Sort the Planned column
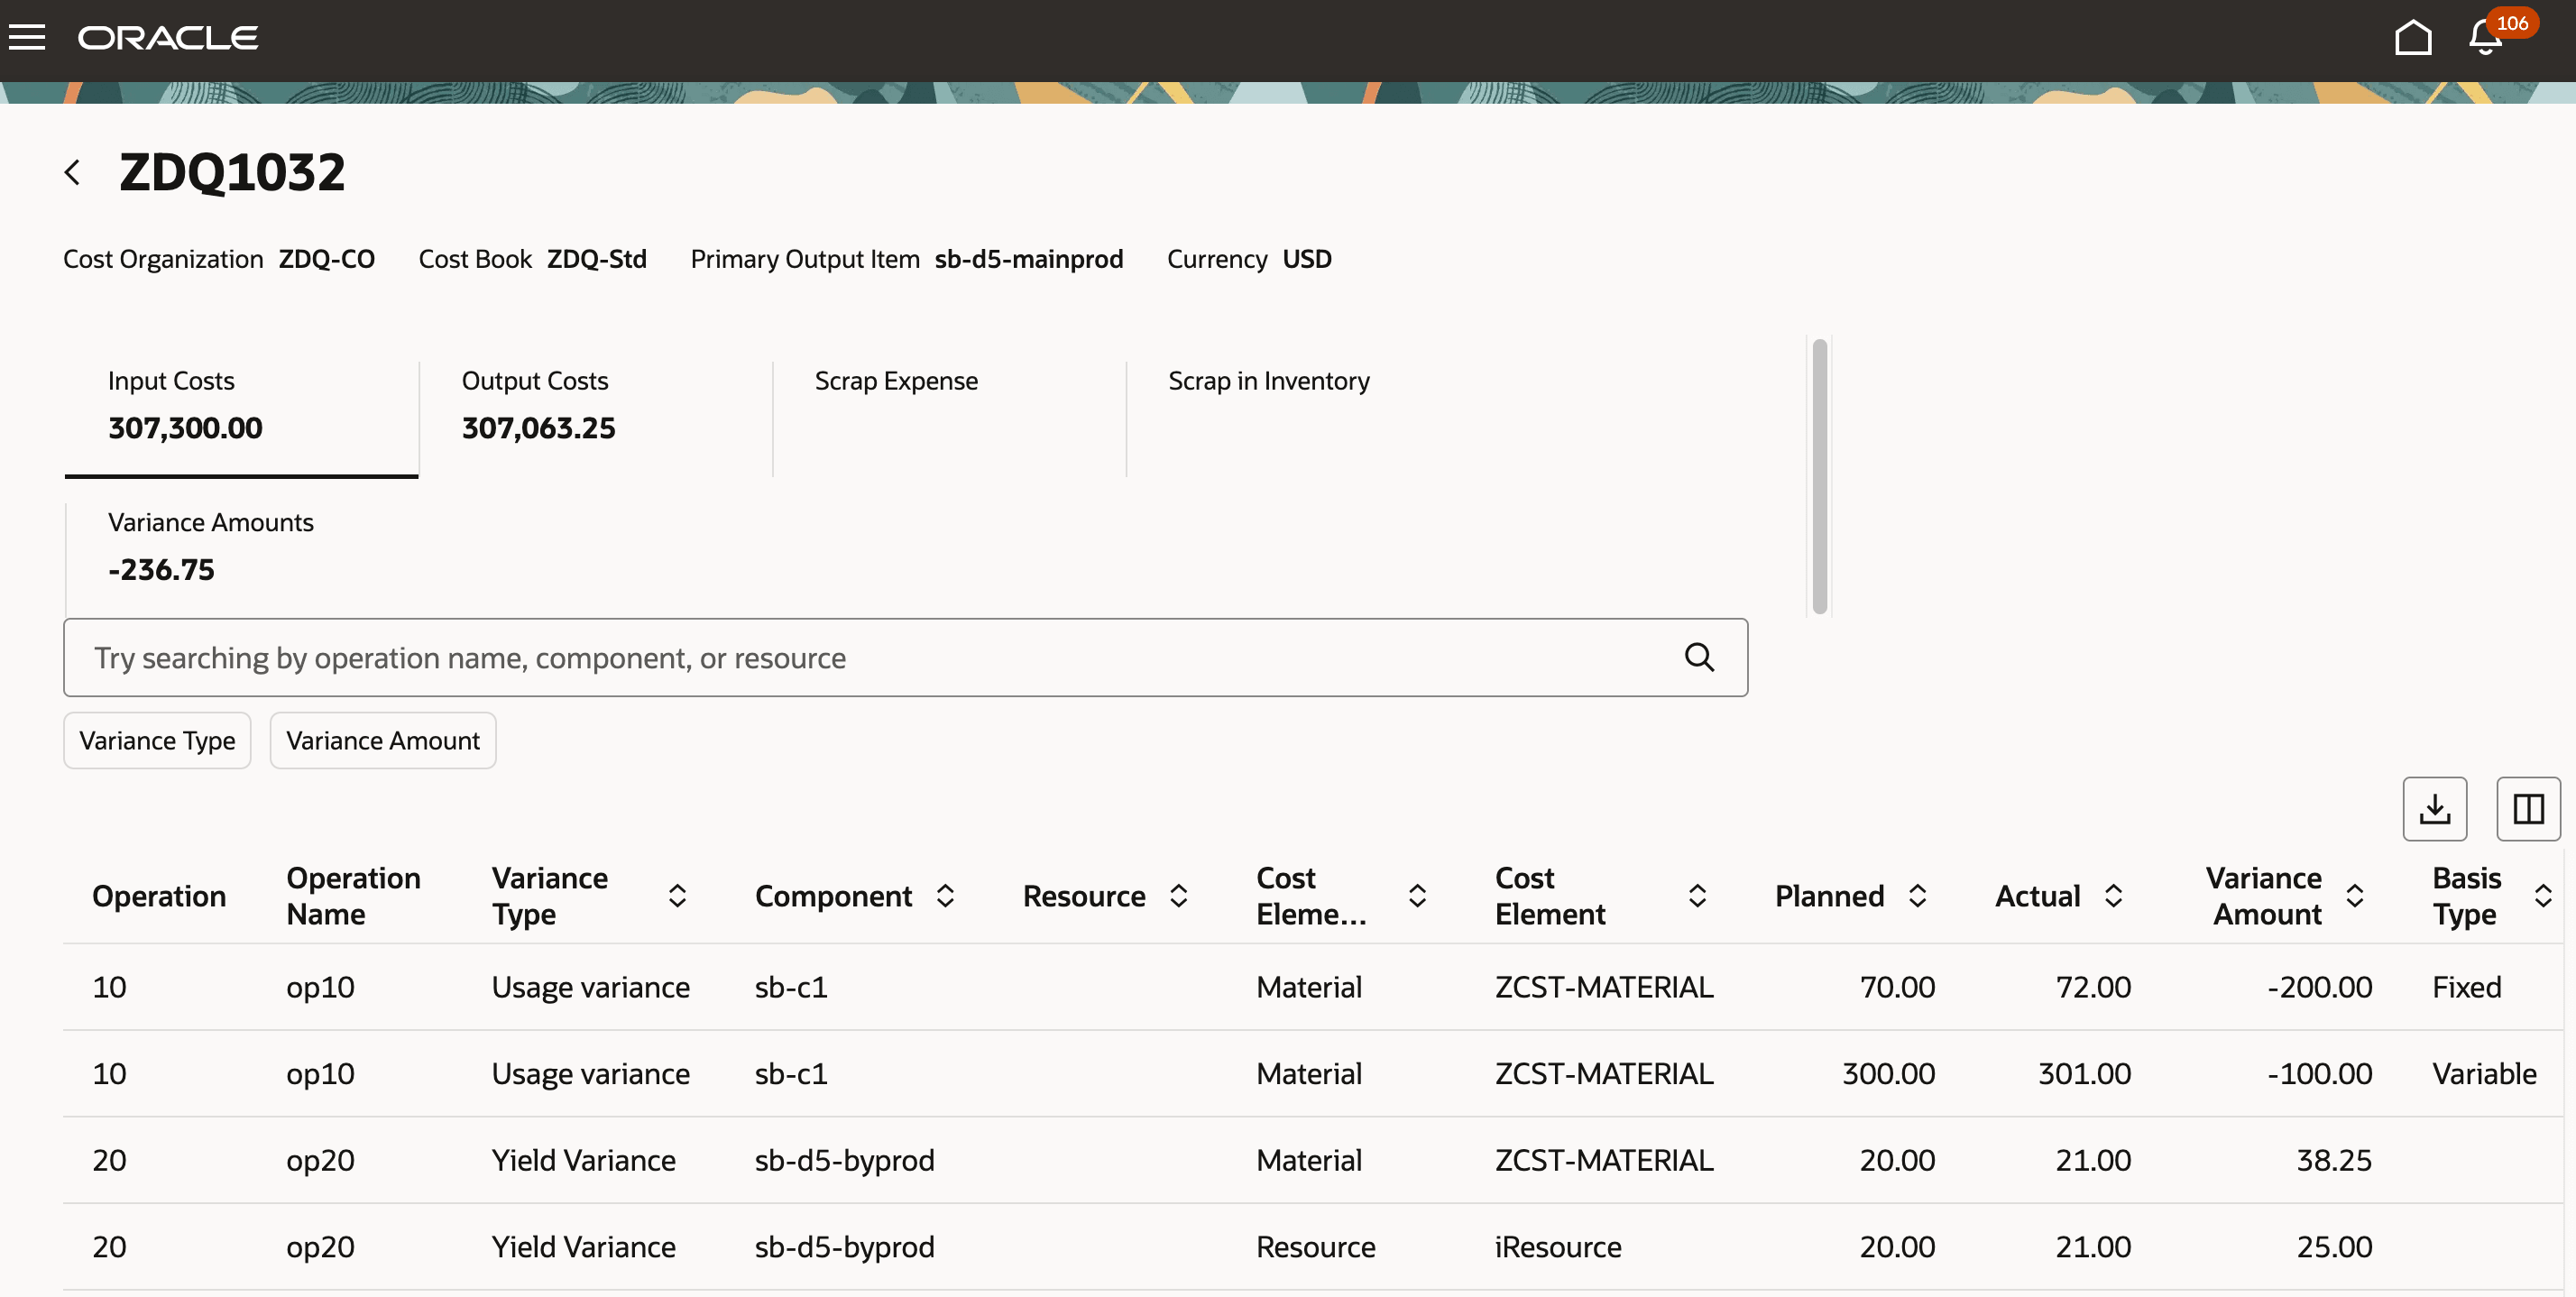 tap(1917, 895)
